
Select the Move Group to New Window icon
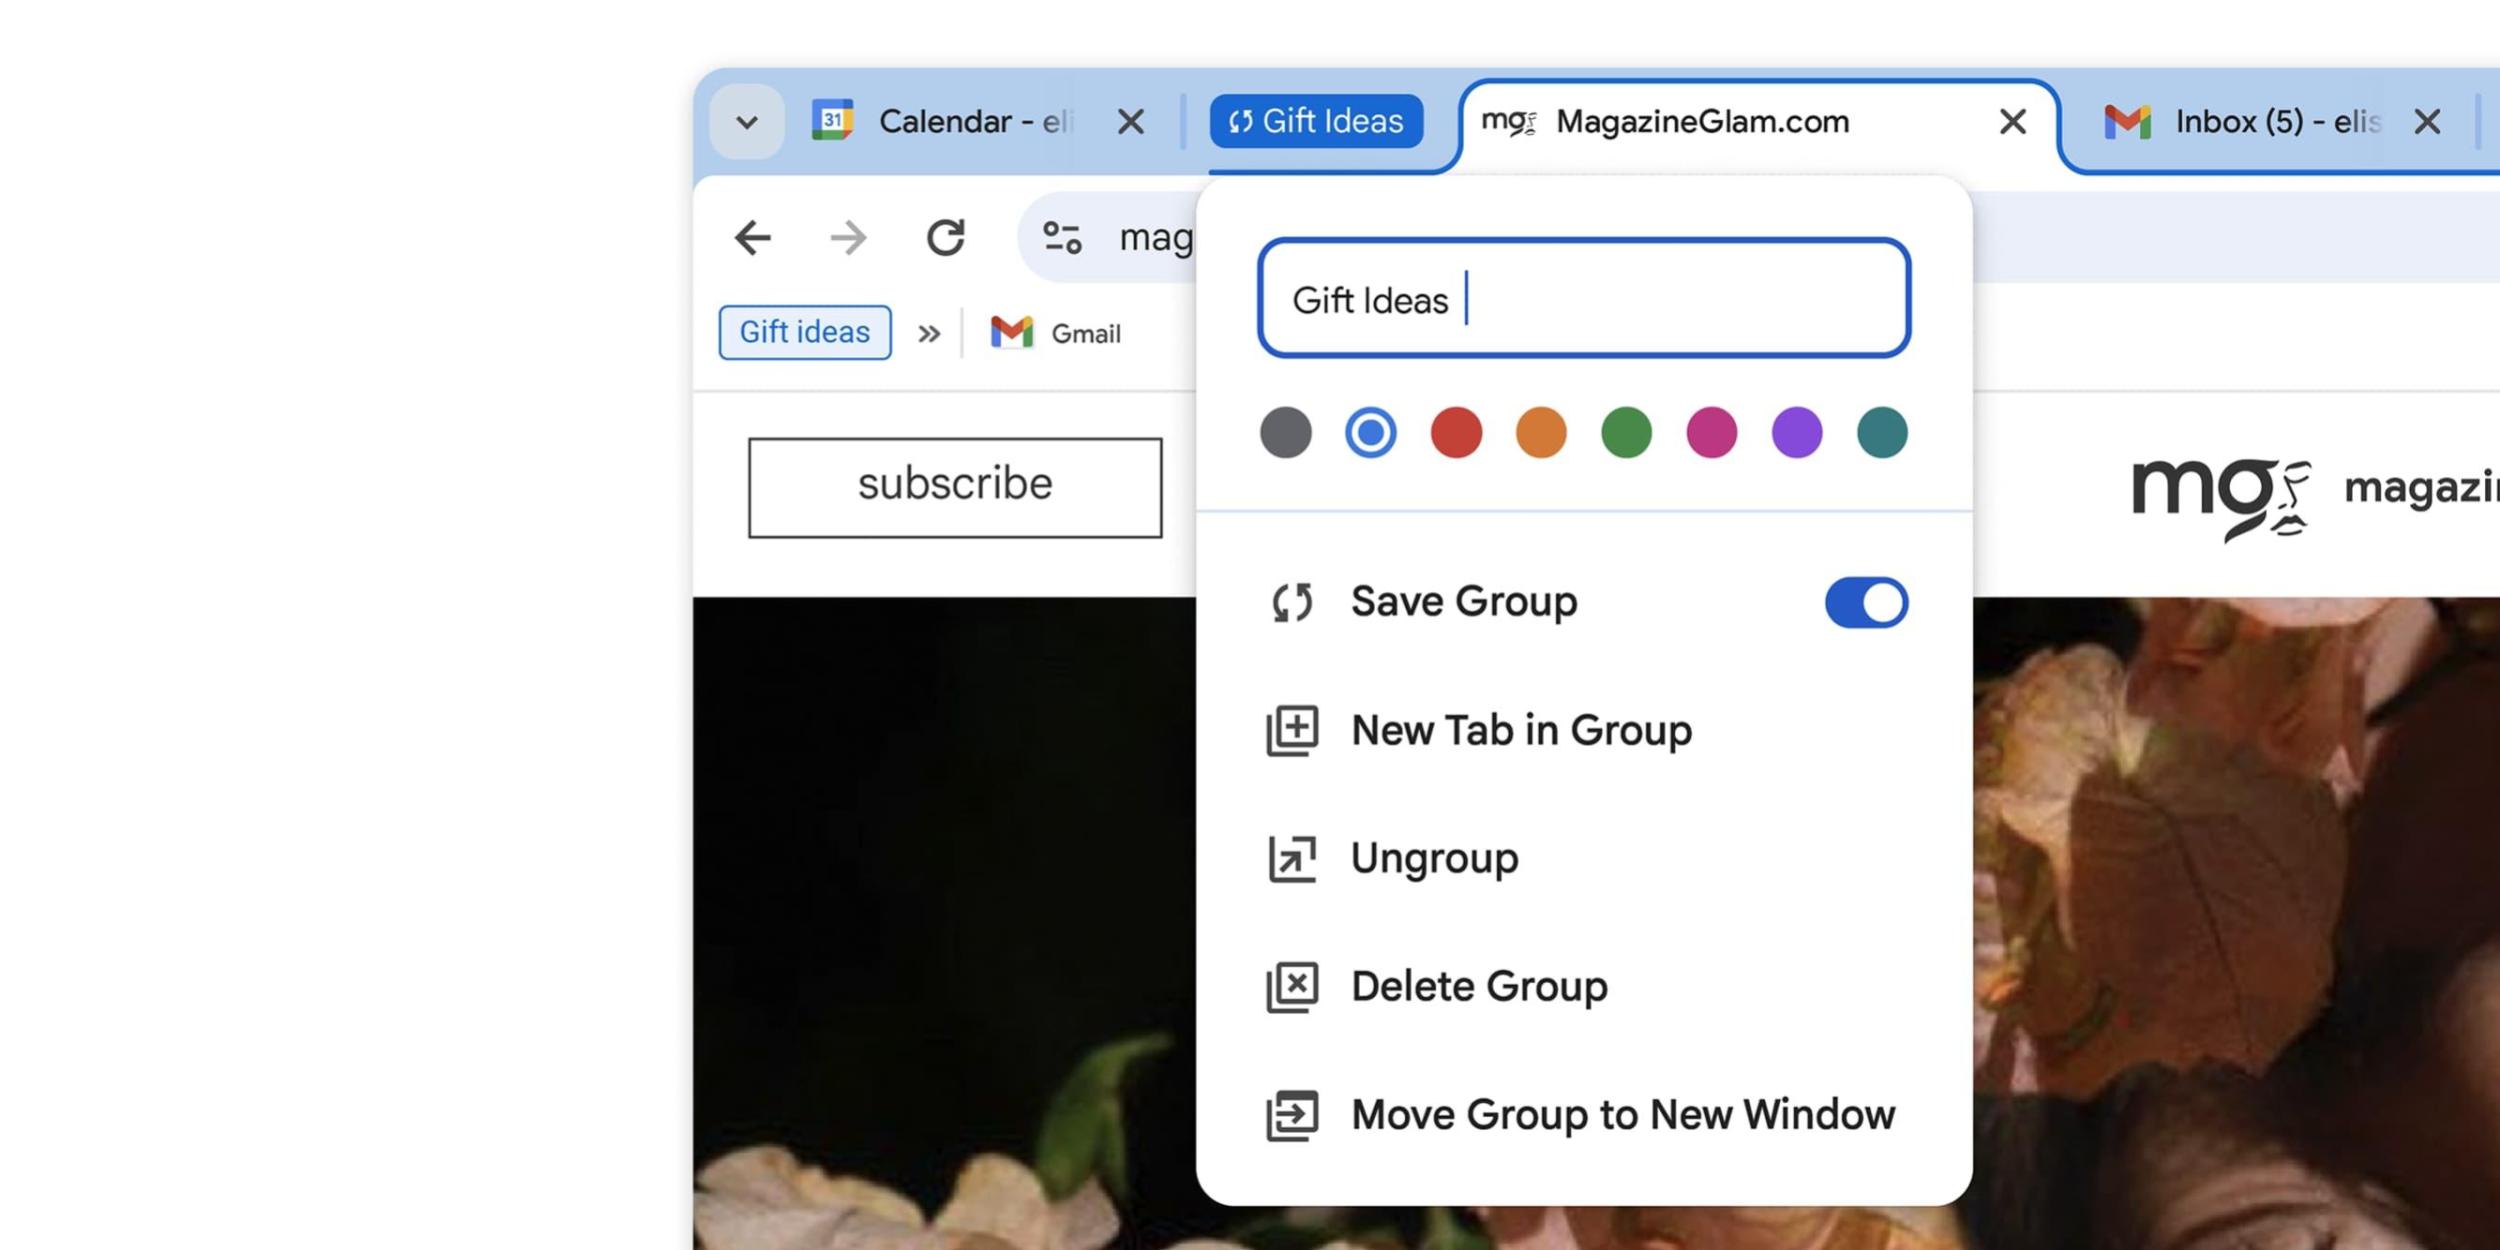coord(1291,1114)
